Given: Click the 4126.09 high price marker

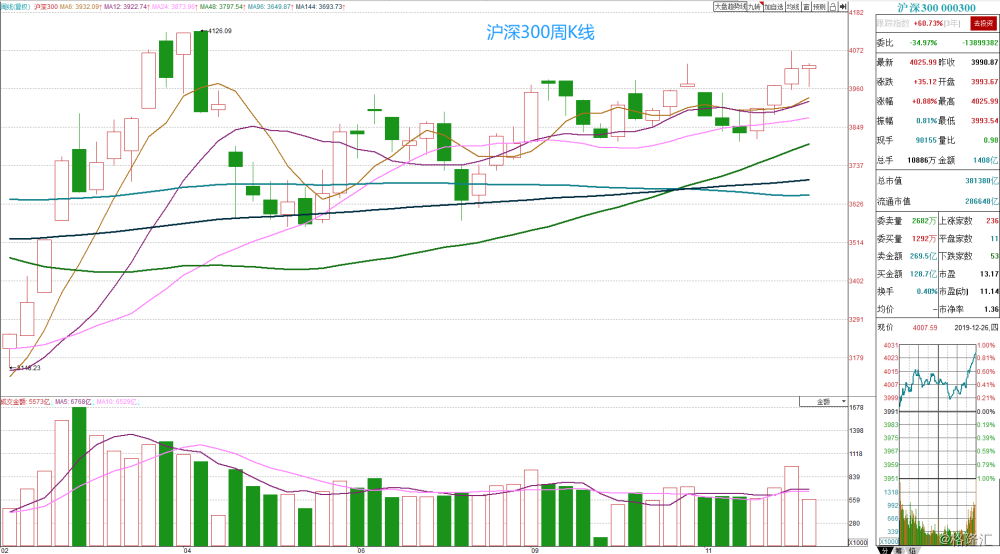Looking at the screenshot, I should point(219,31).
